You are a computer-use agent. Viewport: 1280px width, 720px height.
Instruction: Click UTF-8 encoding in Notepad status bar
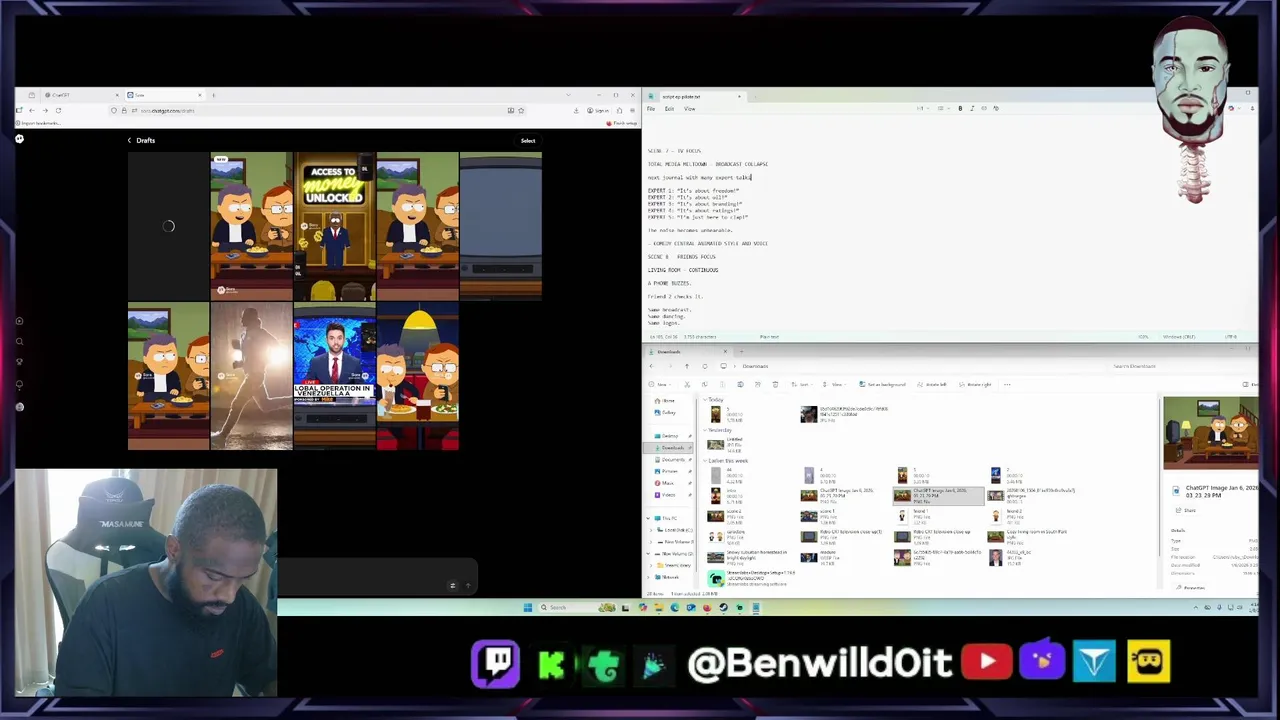click(1231, 337)
